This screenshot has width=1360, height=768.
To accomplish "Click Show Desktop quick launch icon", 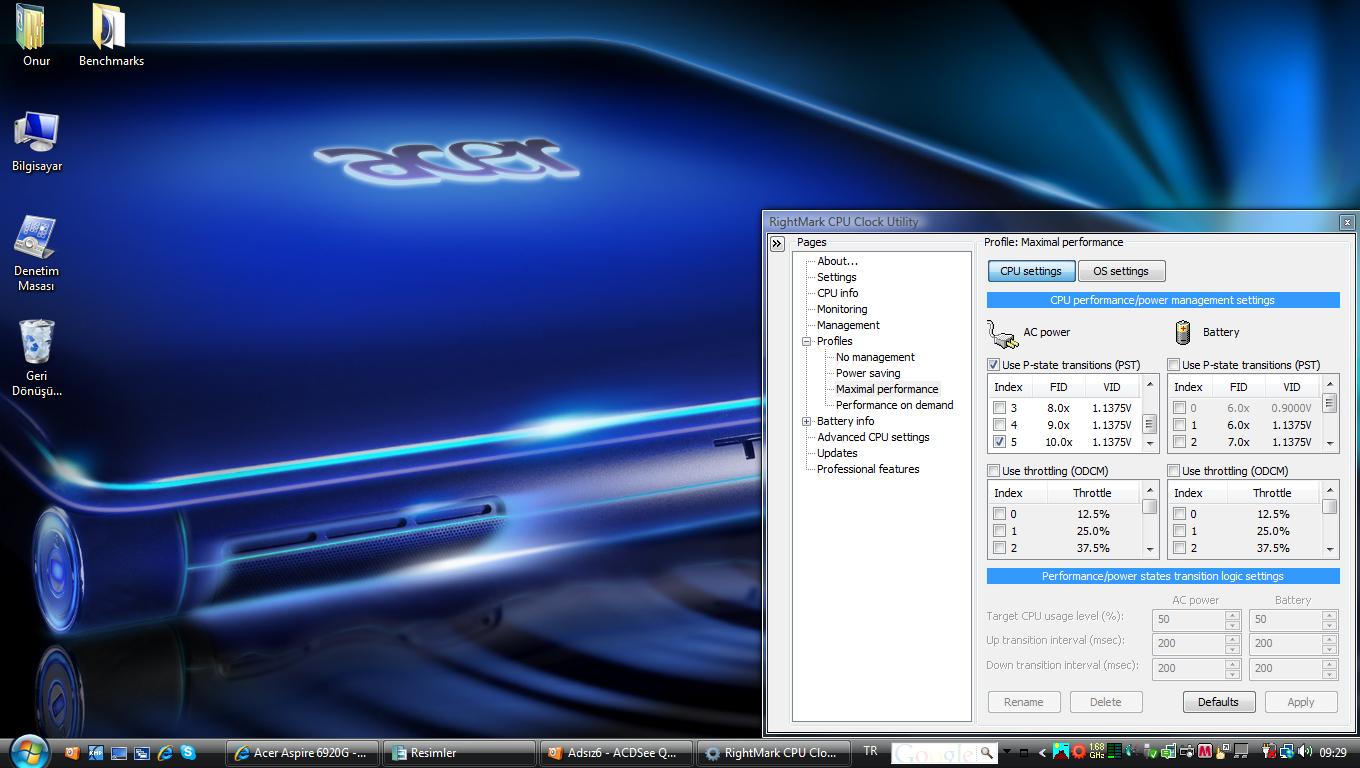I will point(119,753).
